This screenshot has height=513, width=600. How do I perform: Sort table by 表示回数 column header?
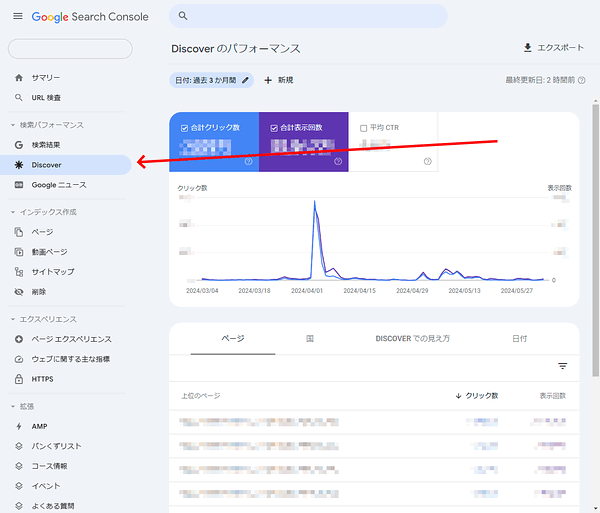(553, 396)
